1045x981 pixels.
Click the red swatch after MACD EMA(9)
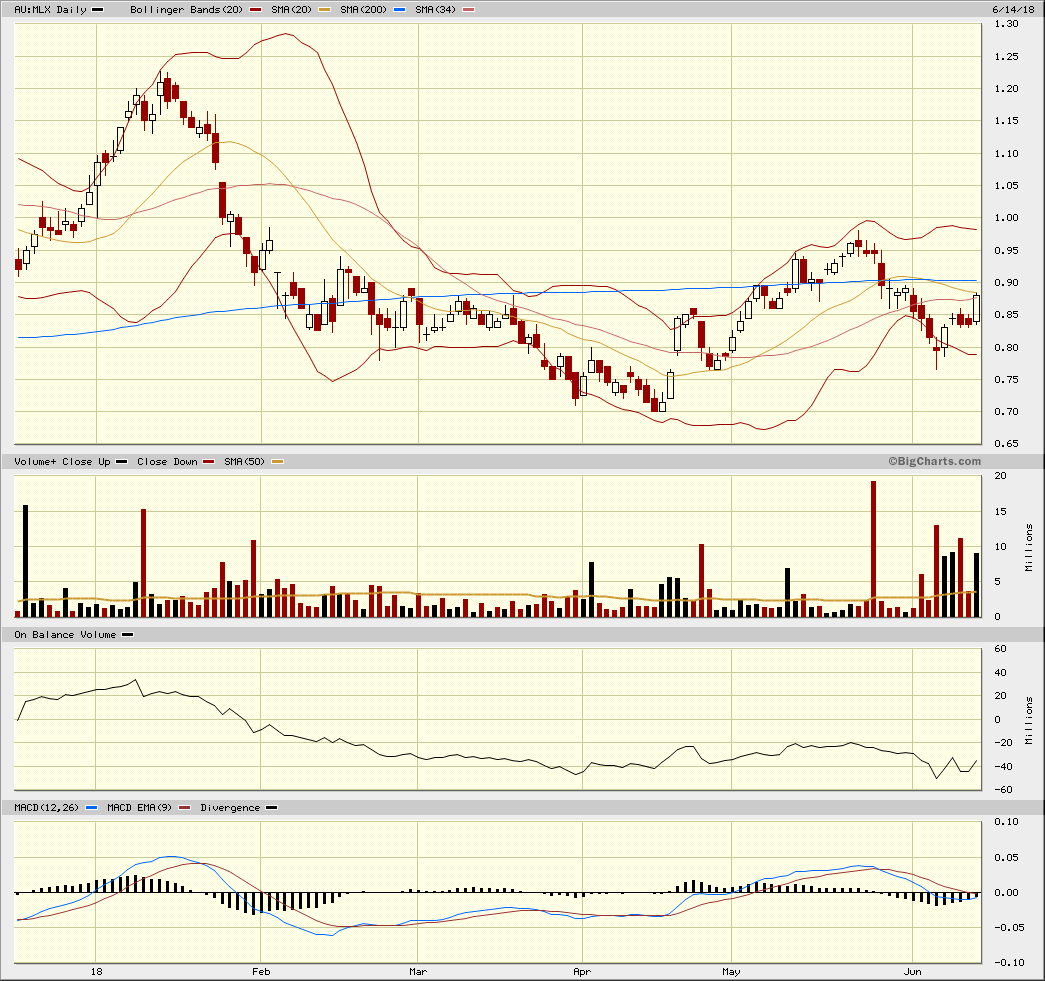point(184,808)
